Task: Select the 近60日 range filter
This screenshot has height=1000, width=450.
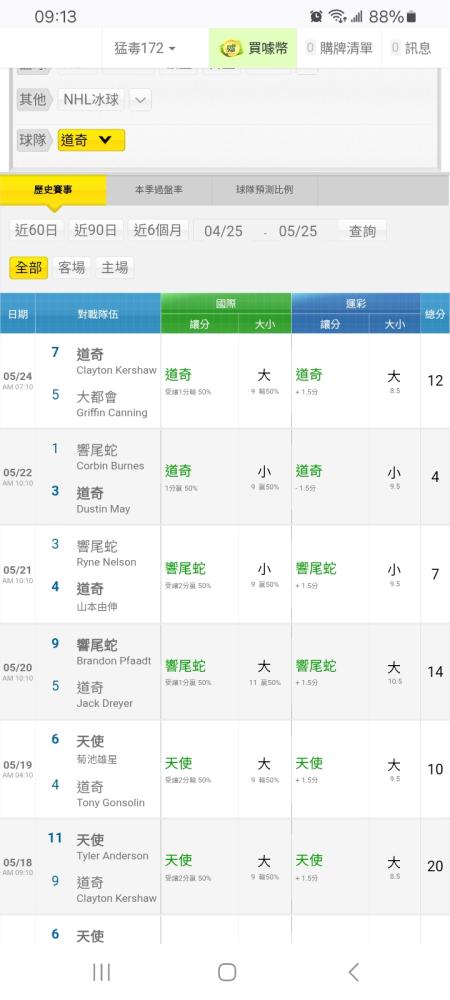Action: click(x=36, y=230)
